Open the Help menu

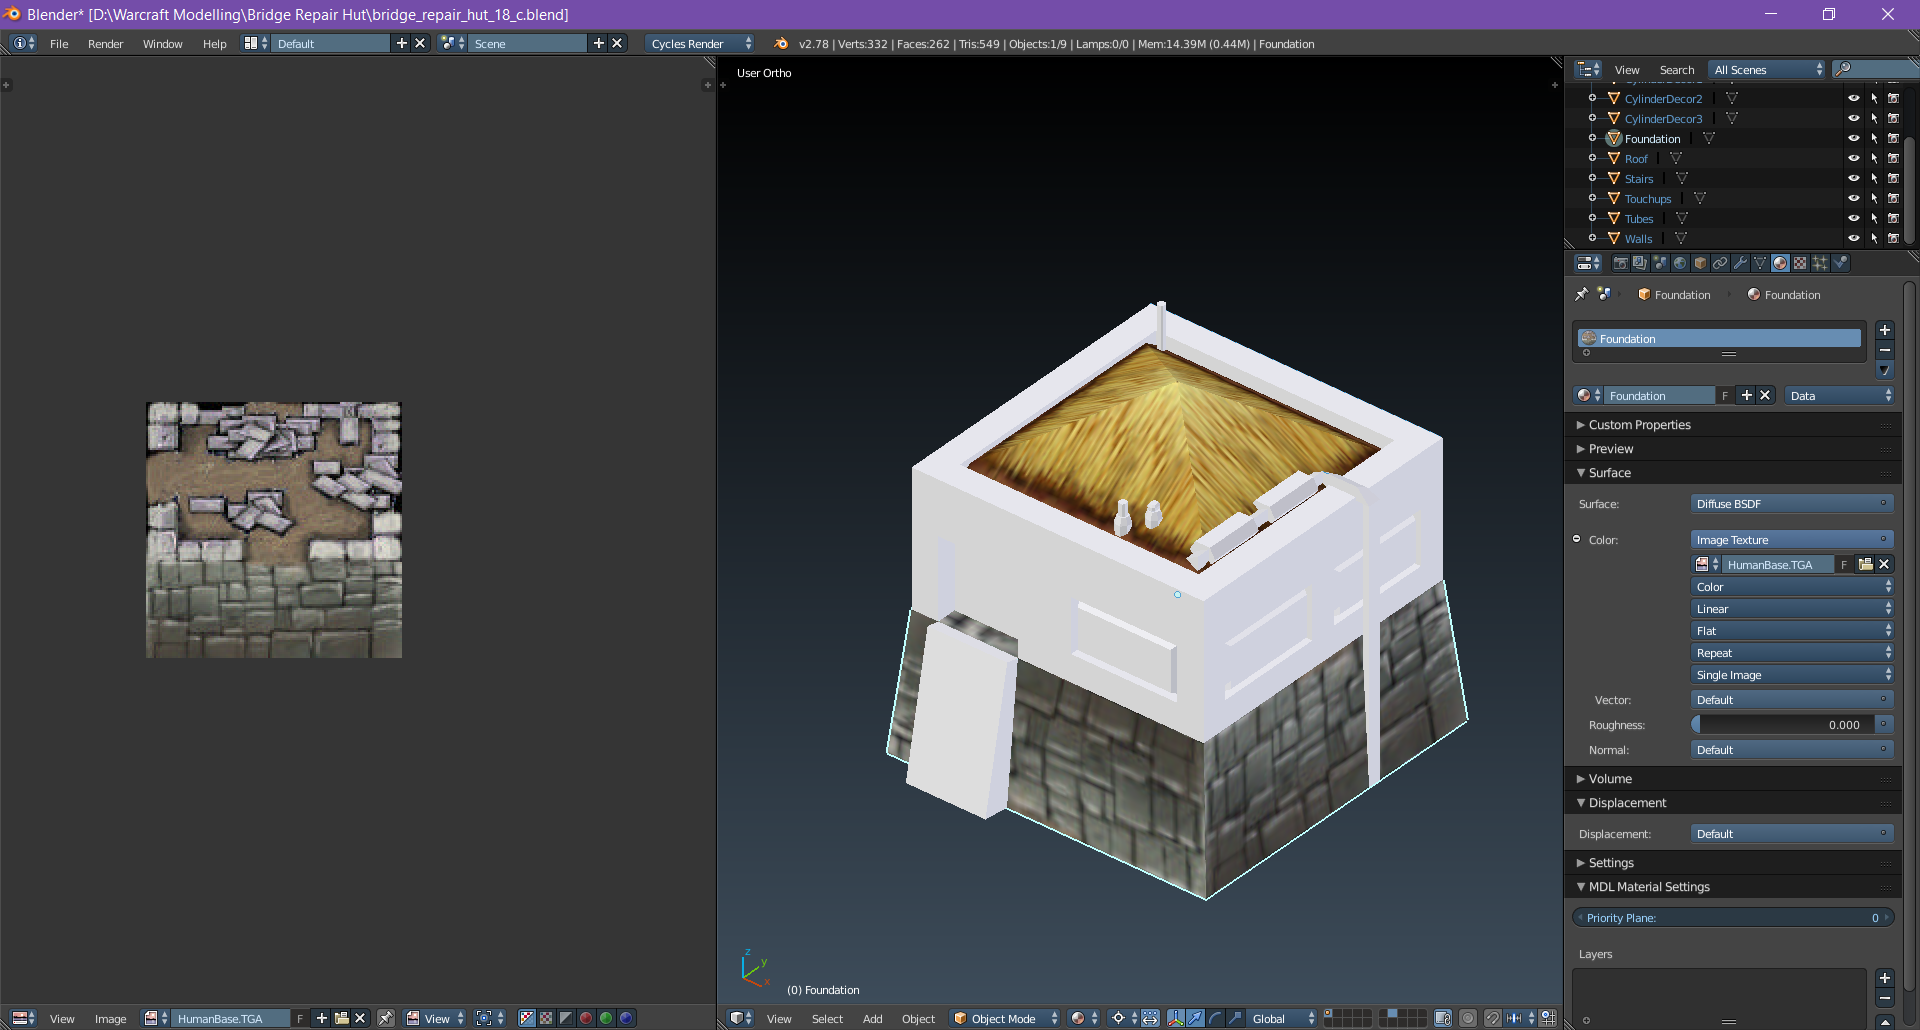(x=214, y=43)
